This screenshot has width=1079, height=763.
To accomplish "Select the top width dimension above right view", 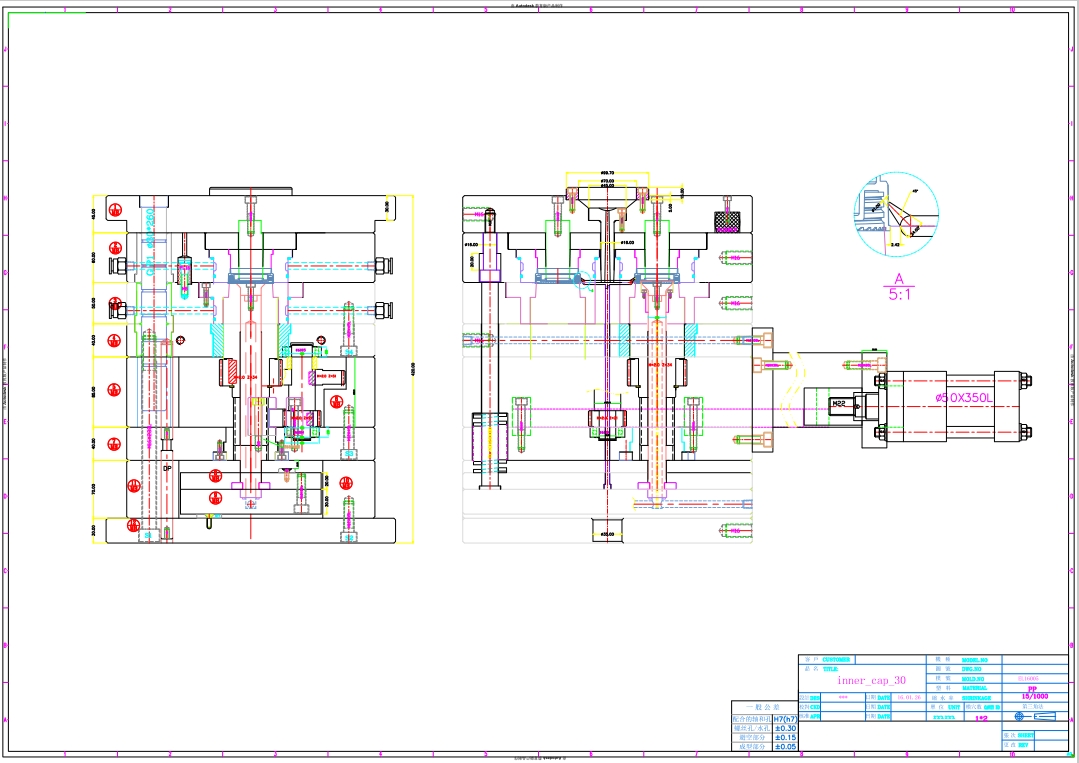I will click(606, 173).
